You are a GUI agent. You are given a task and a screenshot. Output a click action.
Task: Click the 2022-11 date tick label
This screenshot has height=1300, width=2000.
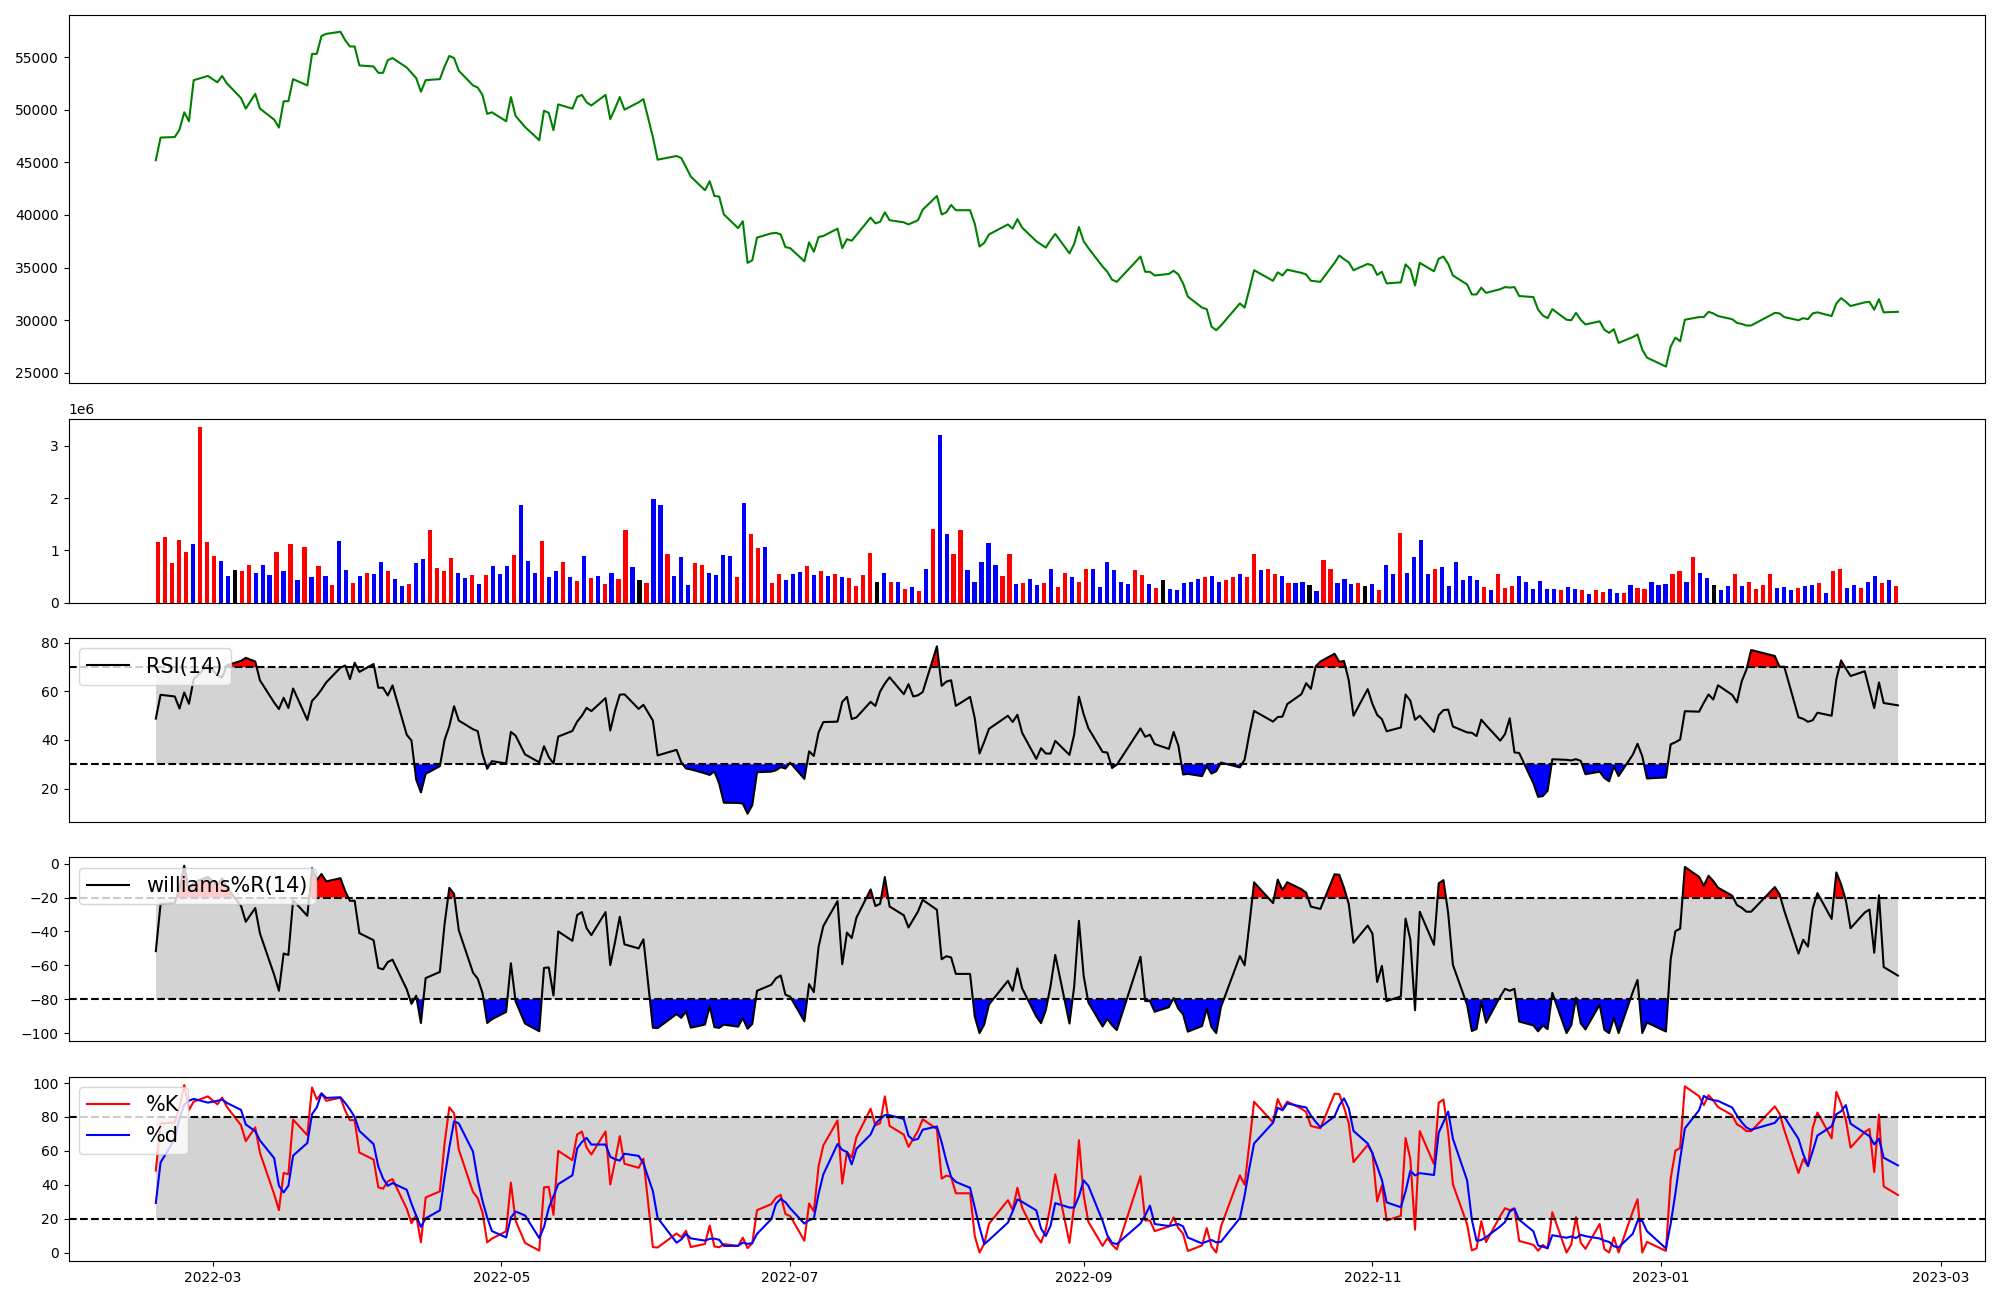pyautogui.click(x=1372, y=1277)
